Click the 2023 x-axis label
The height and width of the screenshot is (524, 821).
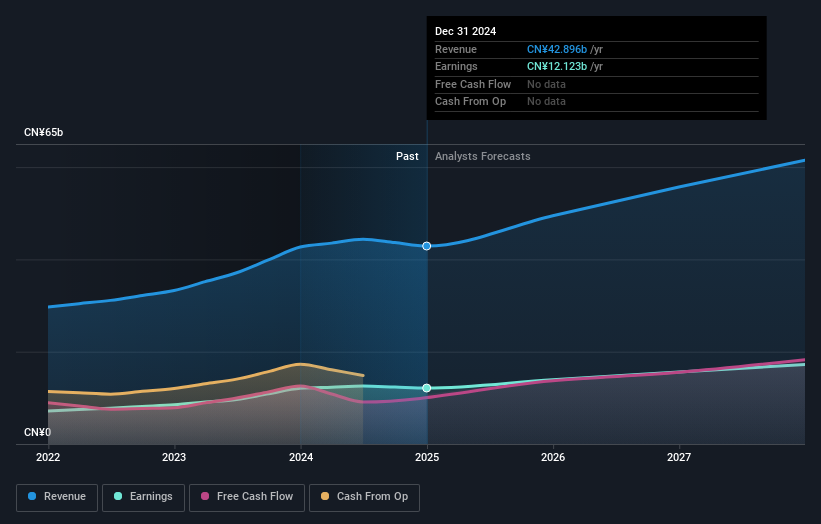click(174, 457)
